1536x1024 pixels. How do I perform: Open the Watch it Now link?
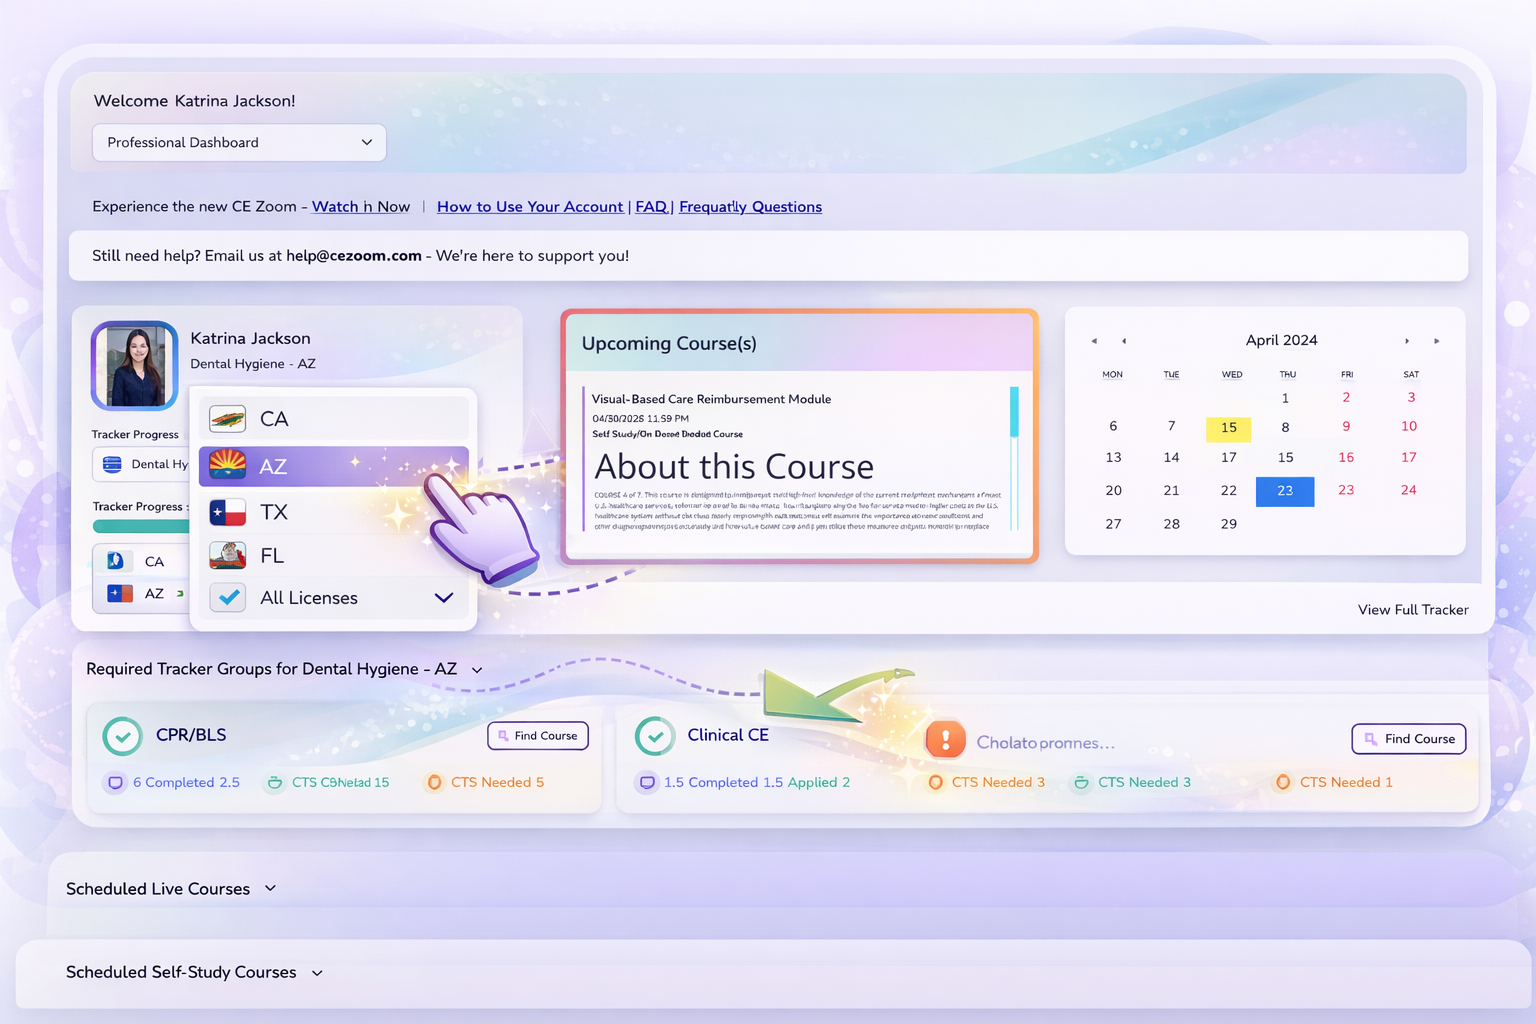point(361,206)
